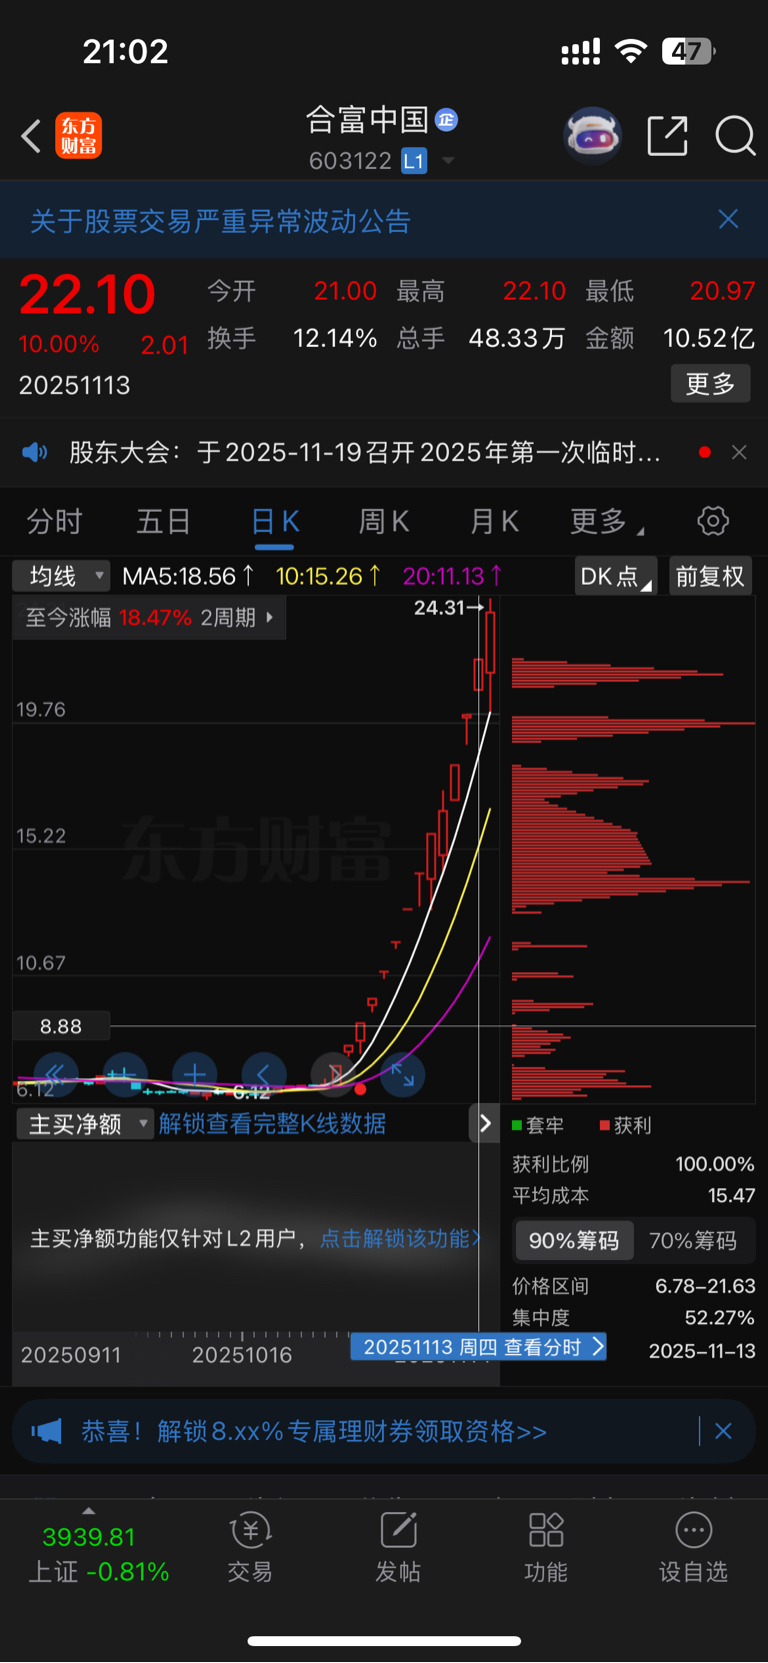Switch to the 月K chart tab
The image size is (768, 1663).
(494, 521)
